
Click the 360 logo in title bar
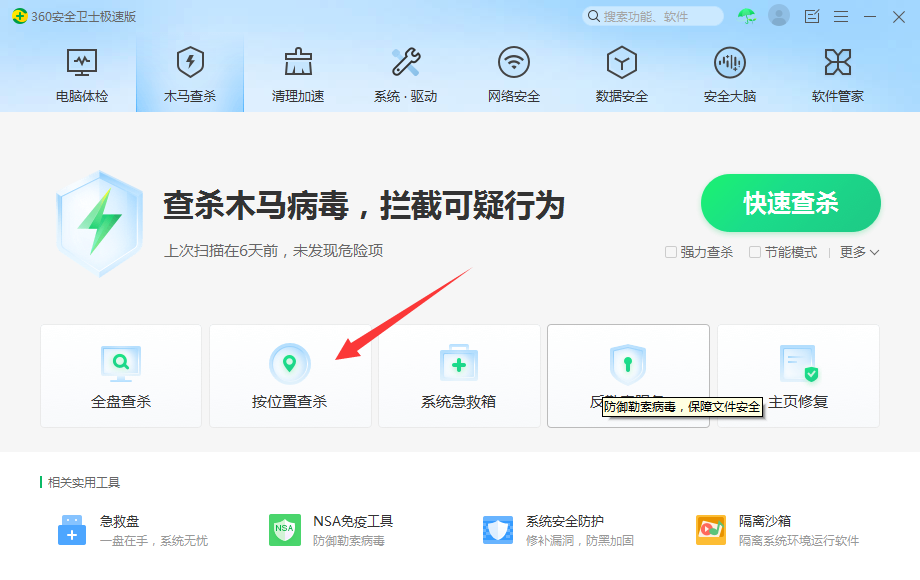coord(20,16)
